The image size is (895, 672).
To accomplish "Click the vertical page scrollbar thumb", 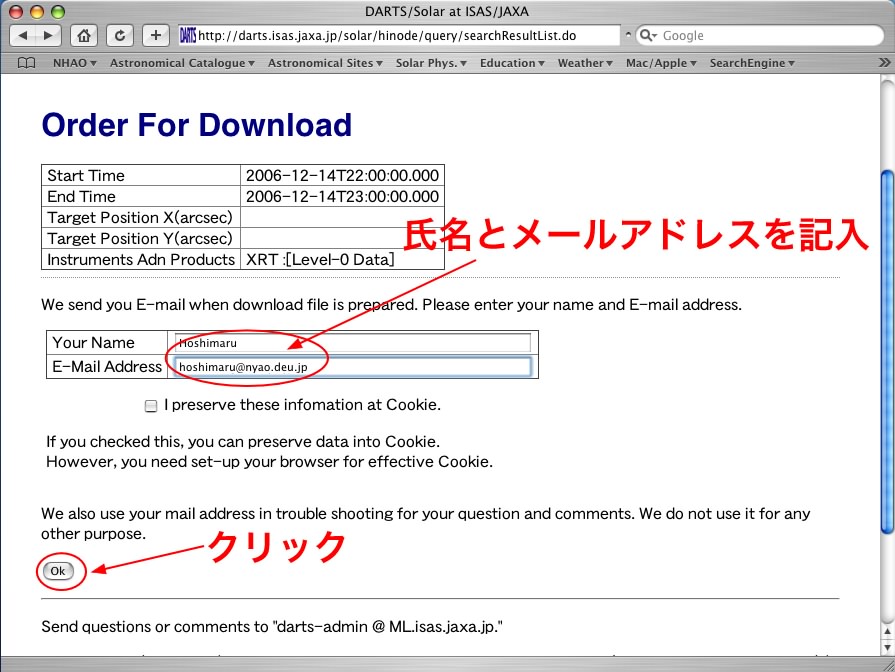I will pos(886,350).
